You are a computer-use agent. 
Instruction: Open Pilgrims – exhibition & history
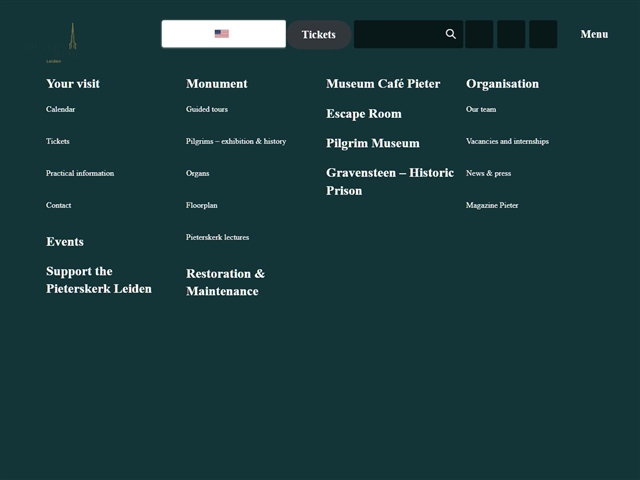point(236,141)
